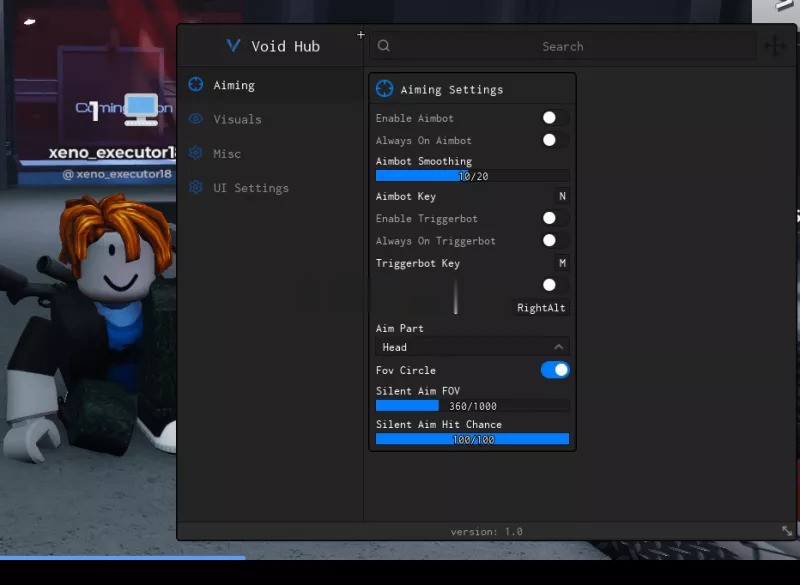
Task: Turn off the Fov Circle toggle
Action: tap(555, 370)
